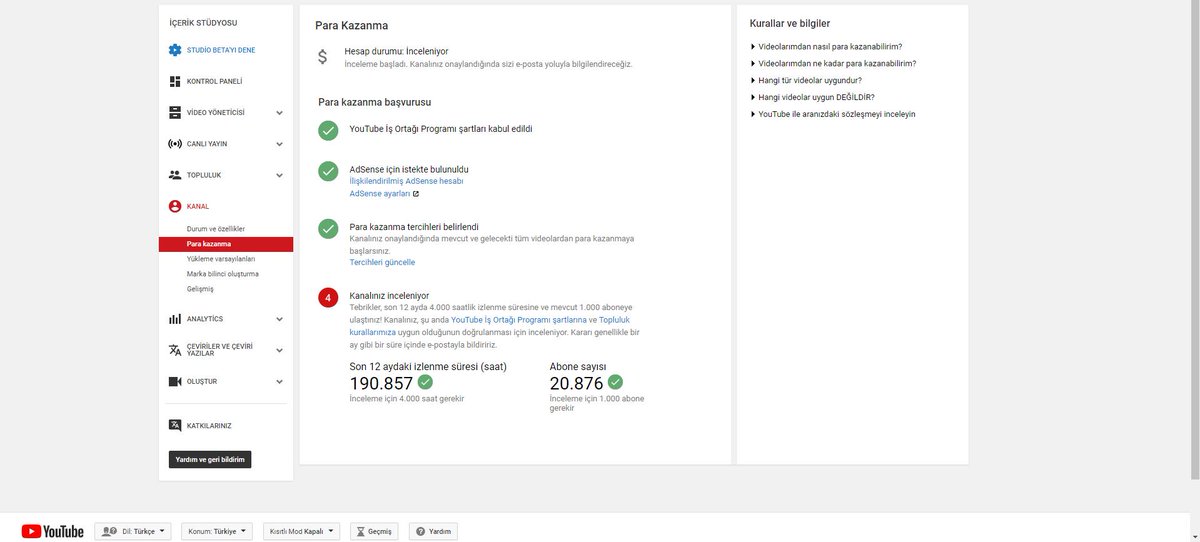Click the Kontrol Paneli dashboard icon
Image resolution: width=1200 pixels, height=542 pixels.
[175, 81]
